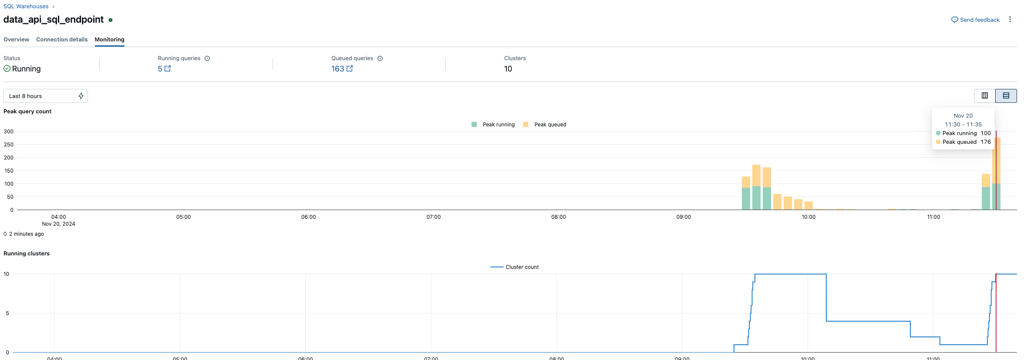Click the 250 y-axis label on query chart
Screen dimensions: 1024x360
click(9, 144)
